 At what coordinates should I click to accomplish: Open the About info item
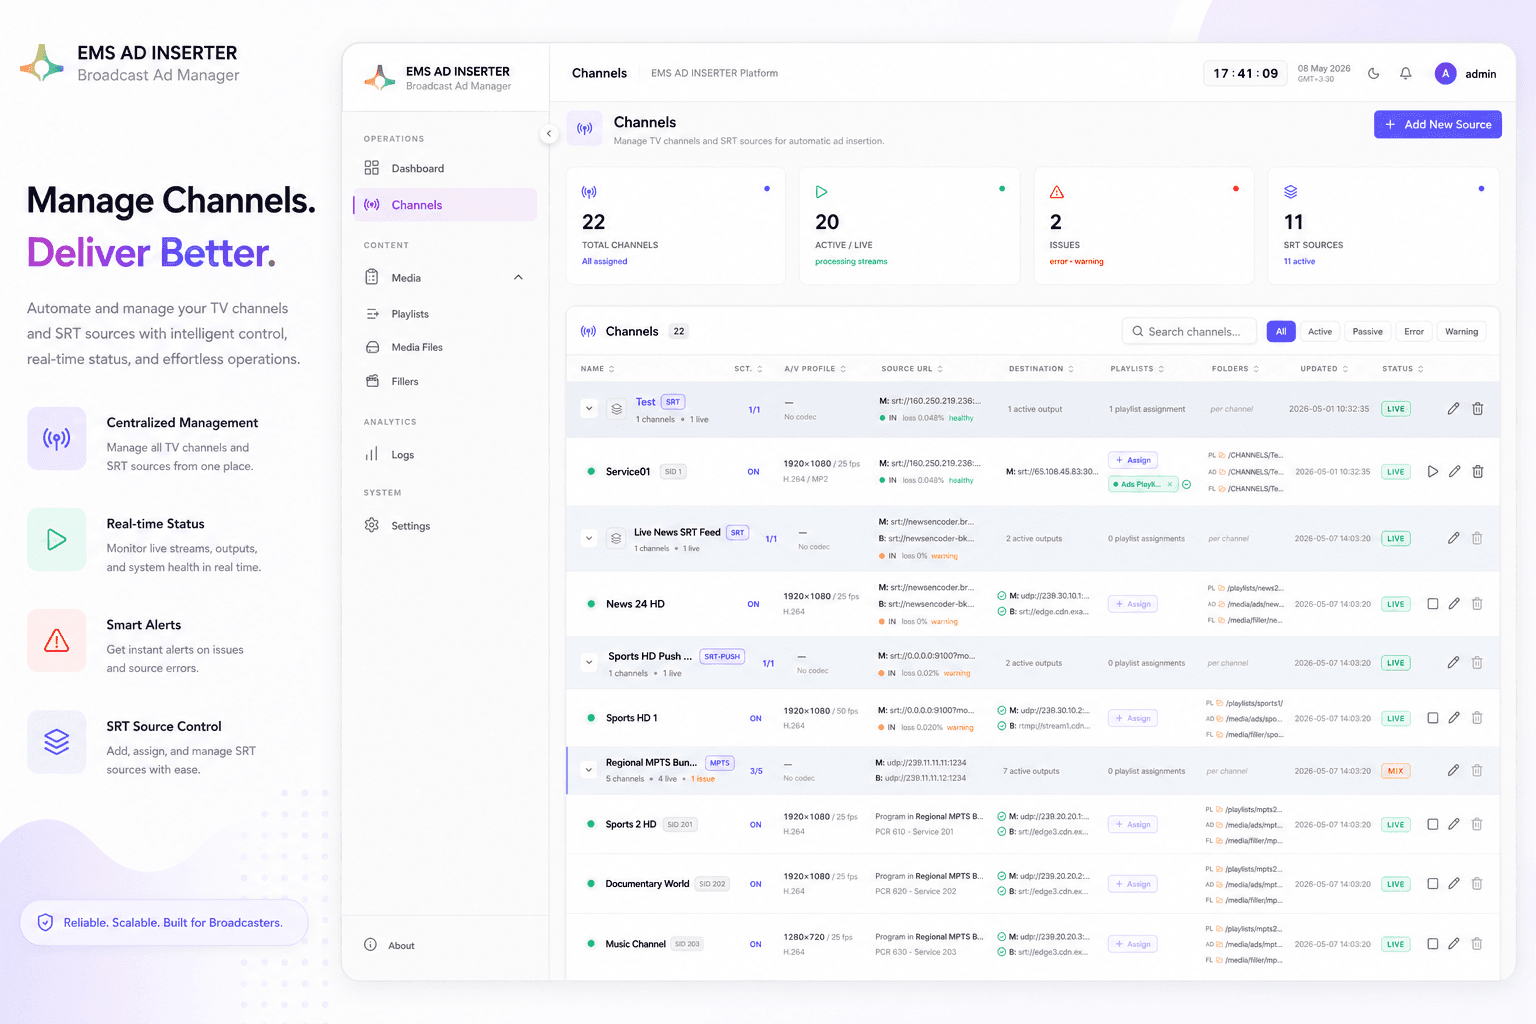[x=390, y=945]
